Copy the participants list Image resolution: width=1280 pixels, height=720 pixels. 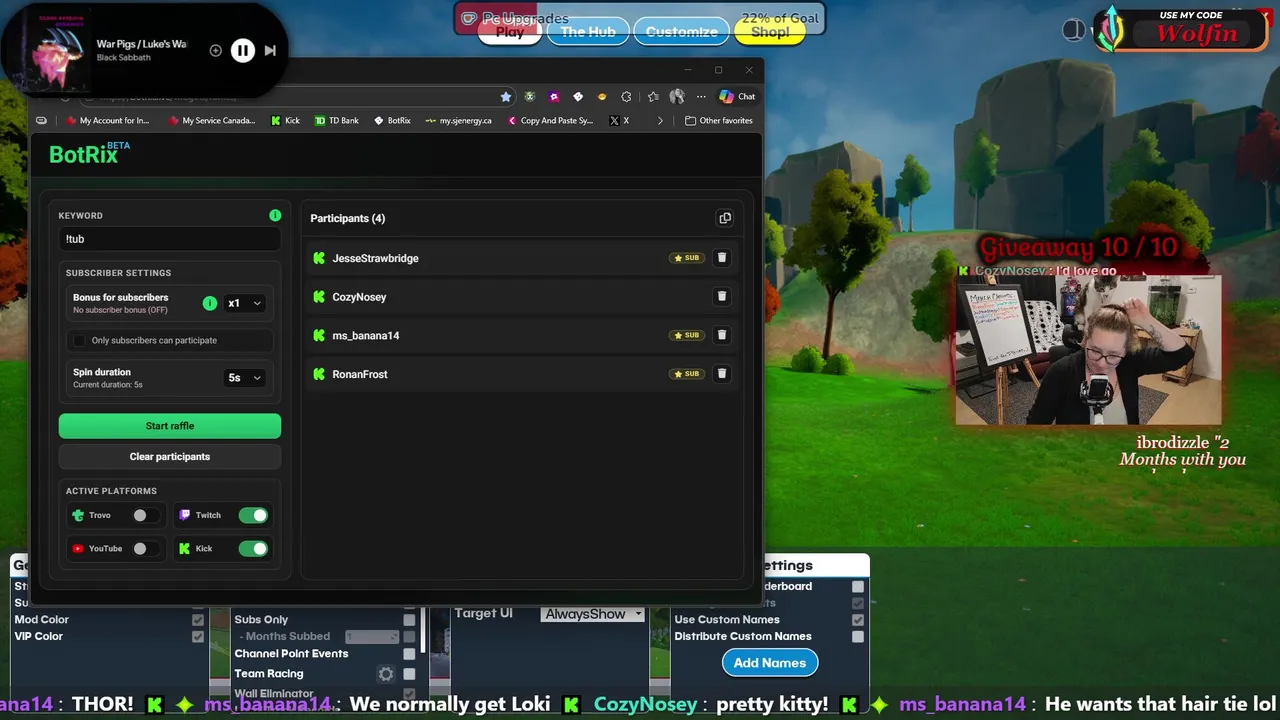[725, 218]
